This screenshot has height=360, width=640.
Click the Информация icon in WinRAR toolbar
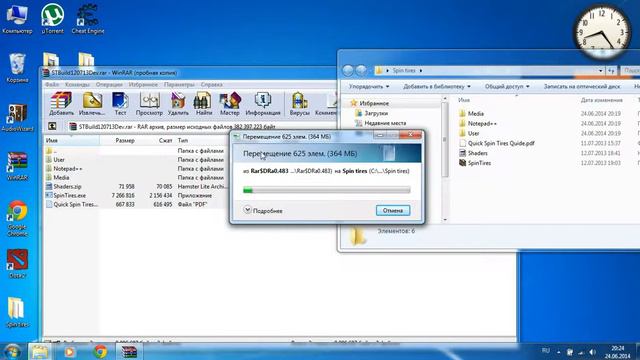tap(263, 104)
